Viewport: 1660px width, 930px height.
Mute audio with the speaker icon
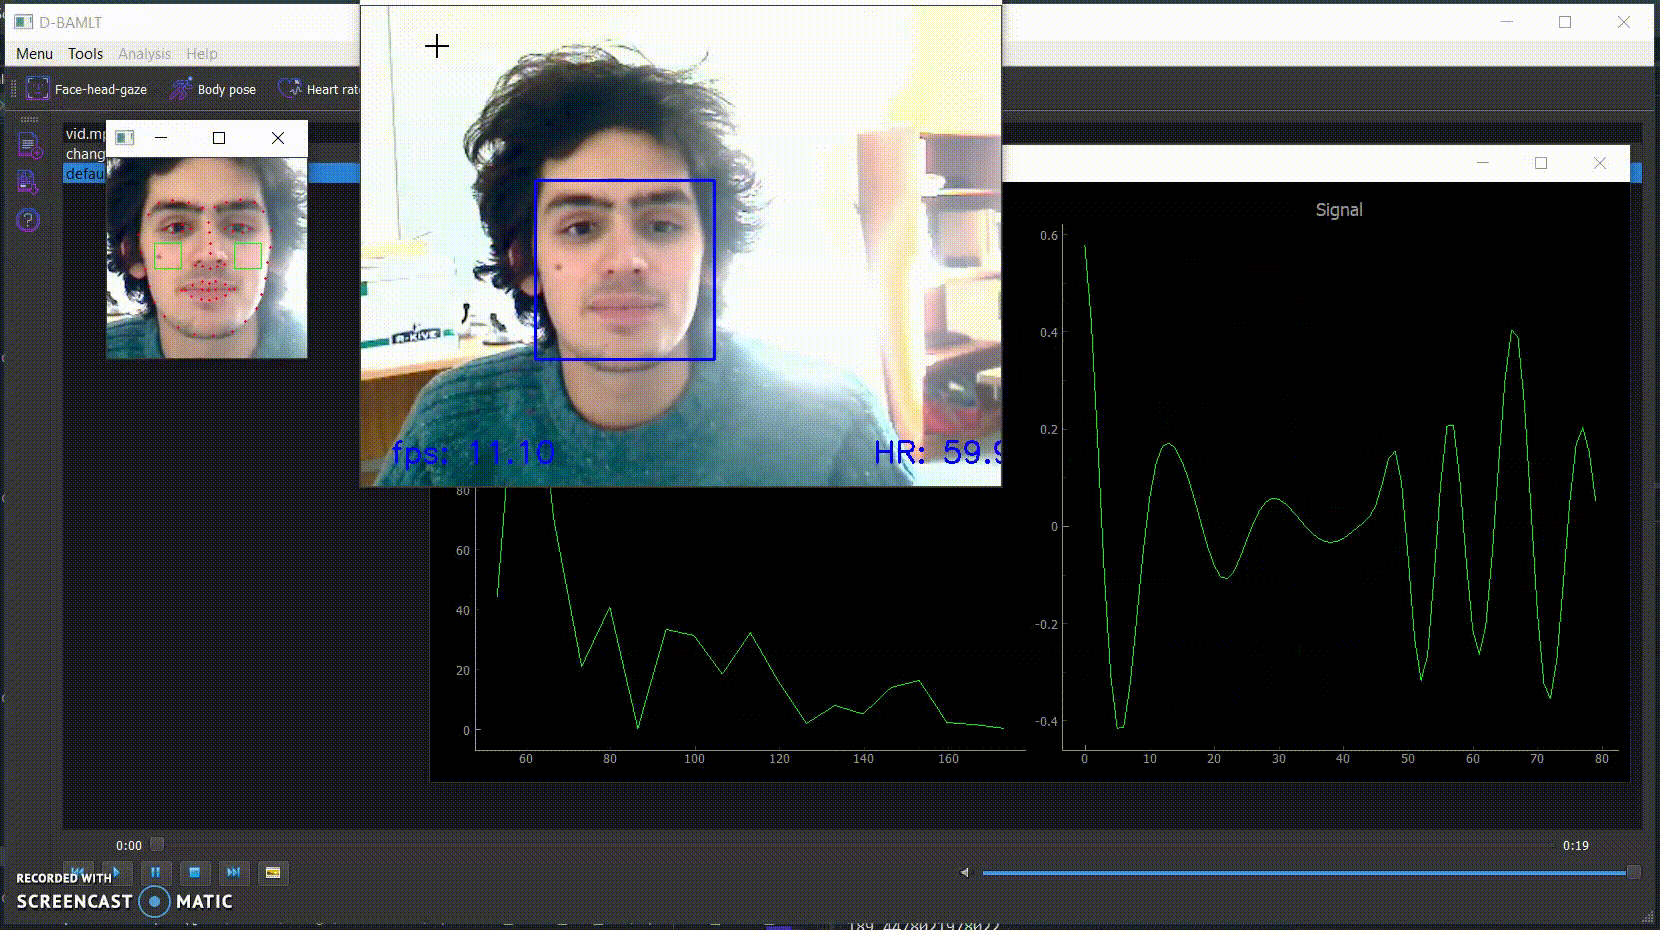click(965, 873)
